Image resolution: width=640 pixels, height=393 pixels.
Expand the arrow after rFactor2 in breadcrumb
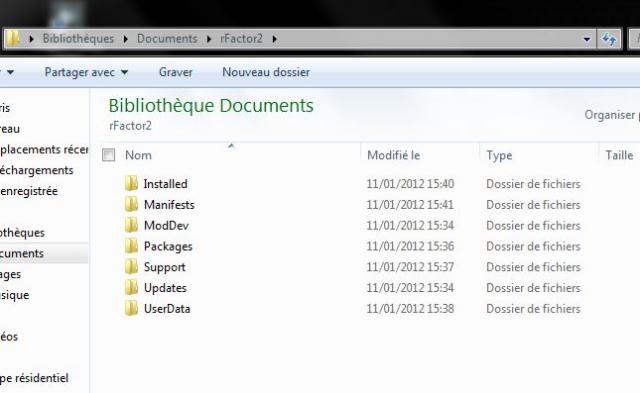275,39
